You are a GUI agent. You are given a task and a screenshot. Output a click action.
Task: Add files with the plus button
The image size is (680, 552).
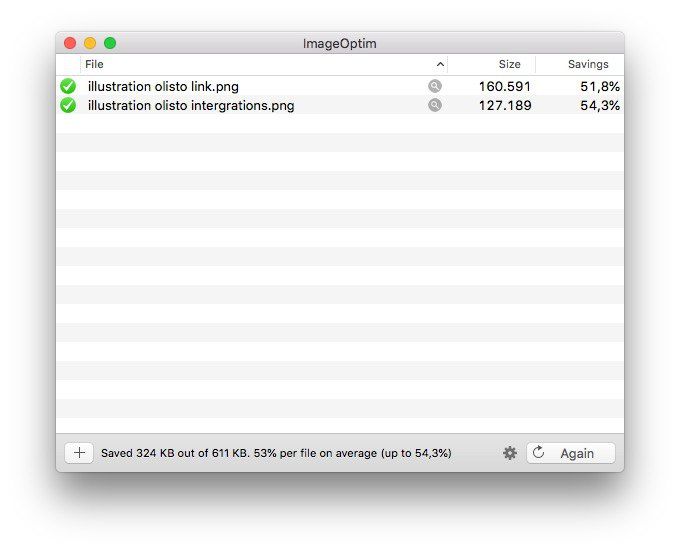point(79,453)
